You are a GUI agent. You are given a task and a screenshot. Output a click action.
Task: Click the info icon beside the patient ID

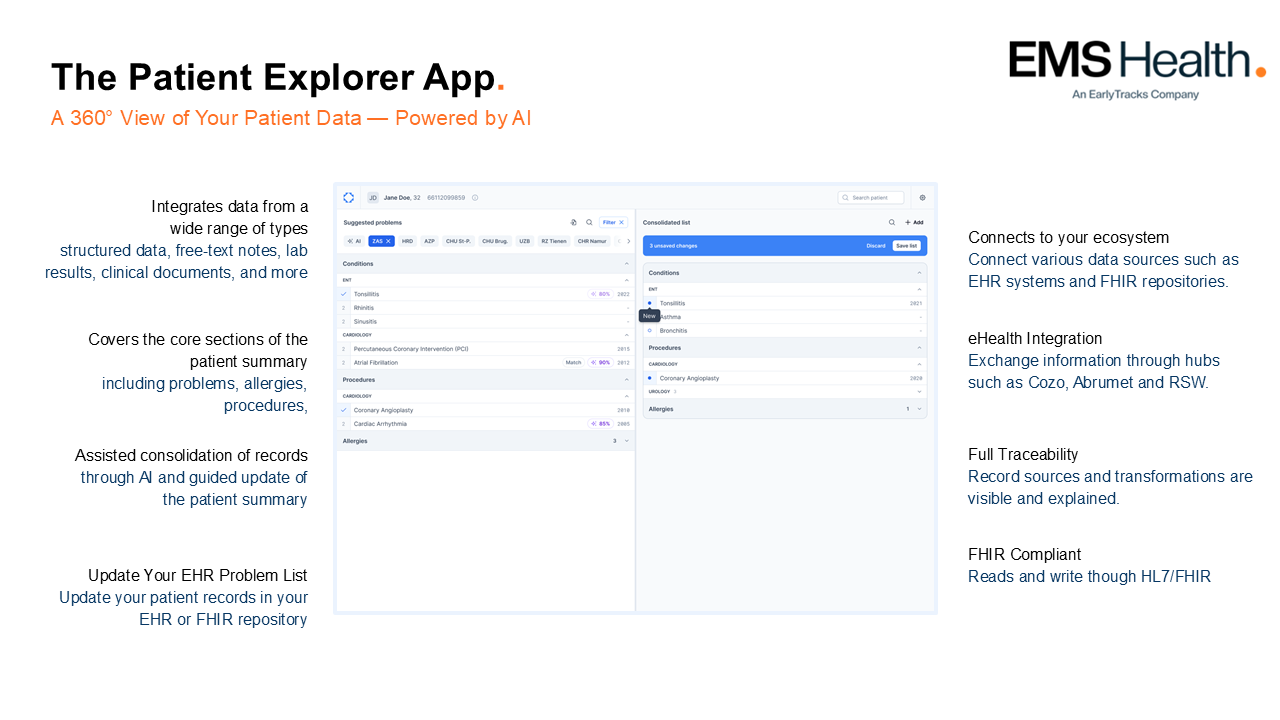point(475,198)
